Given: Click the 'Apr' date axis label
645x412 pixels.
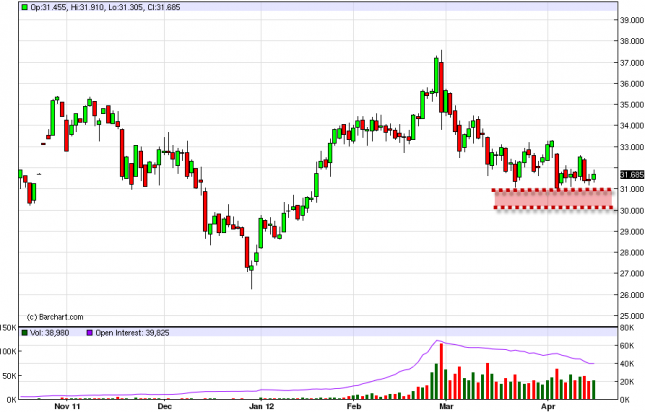Looking at the screenshot, I should [548, 407].
